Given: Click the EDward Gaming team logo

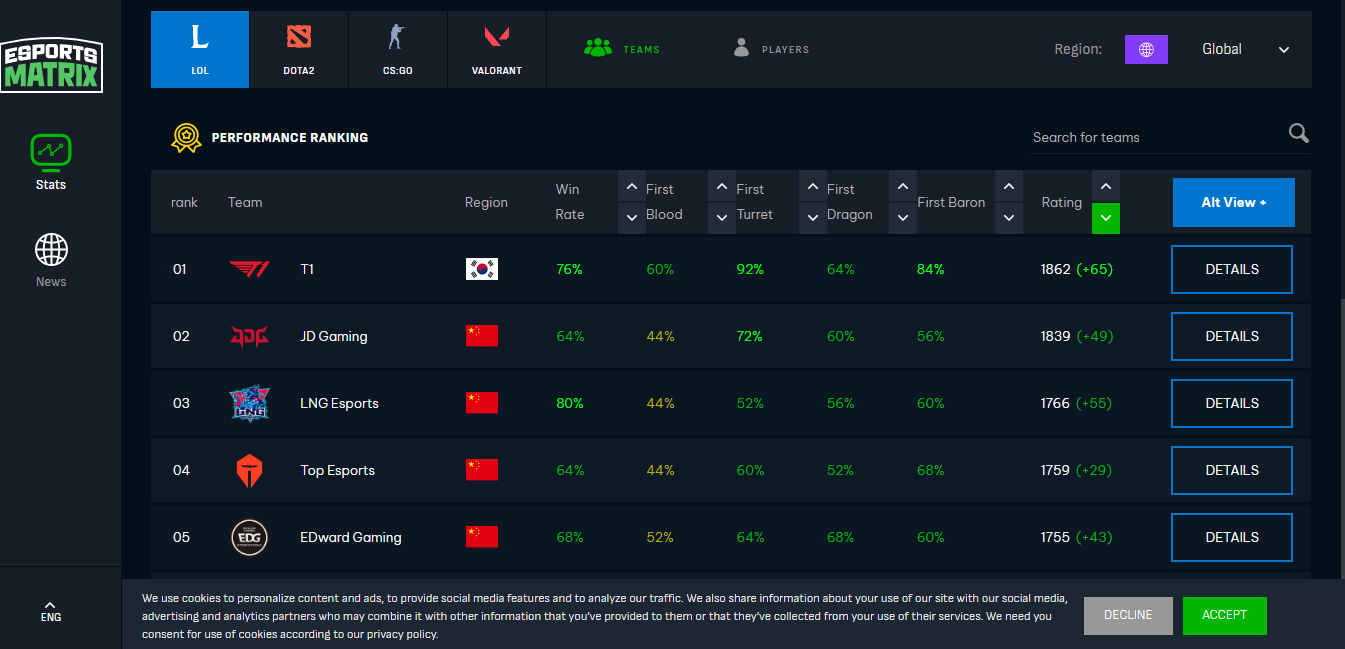Looking at the screenshot, I should (x=249, y=537).
